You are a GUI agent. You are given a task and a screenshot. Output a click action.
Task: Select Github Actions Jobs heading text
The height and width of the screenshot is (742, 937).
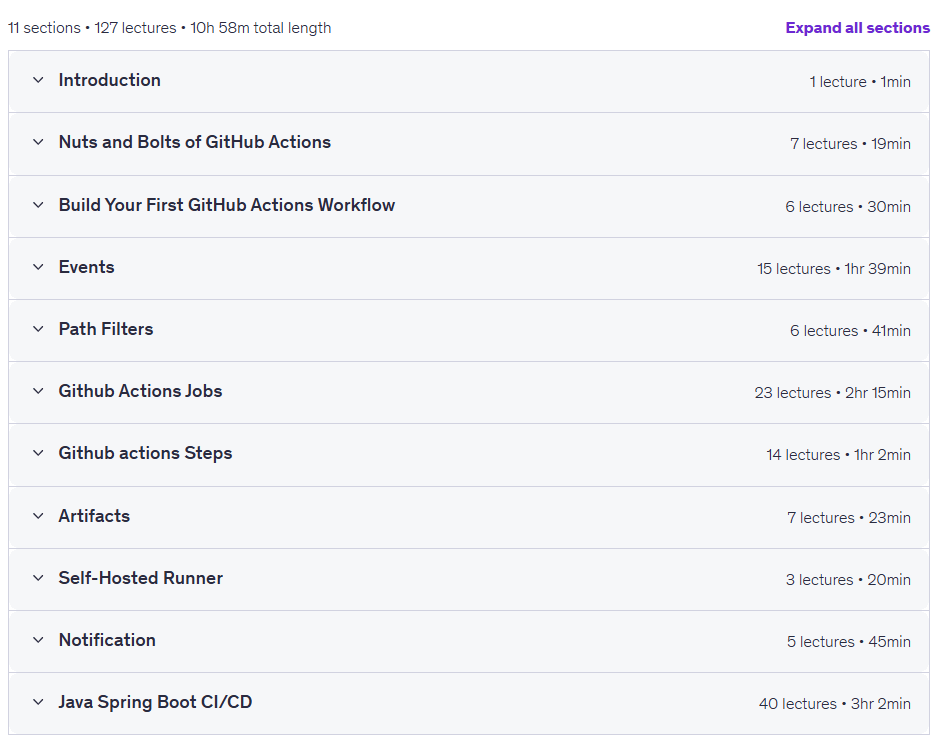140,391
